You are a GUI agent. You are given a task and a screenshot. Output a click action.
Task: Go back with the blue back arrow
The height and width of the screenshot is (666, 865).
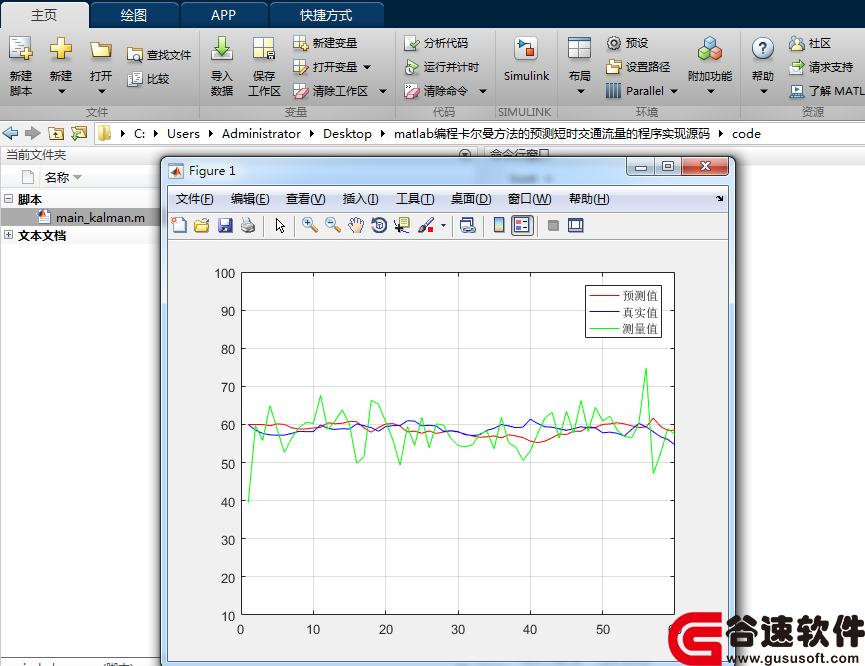(10, 134)
